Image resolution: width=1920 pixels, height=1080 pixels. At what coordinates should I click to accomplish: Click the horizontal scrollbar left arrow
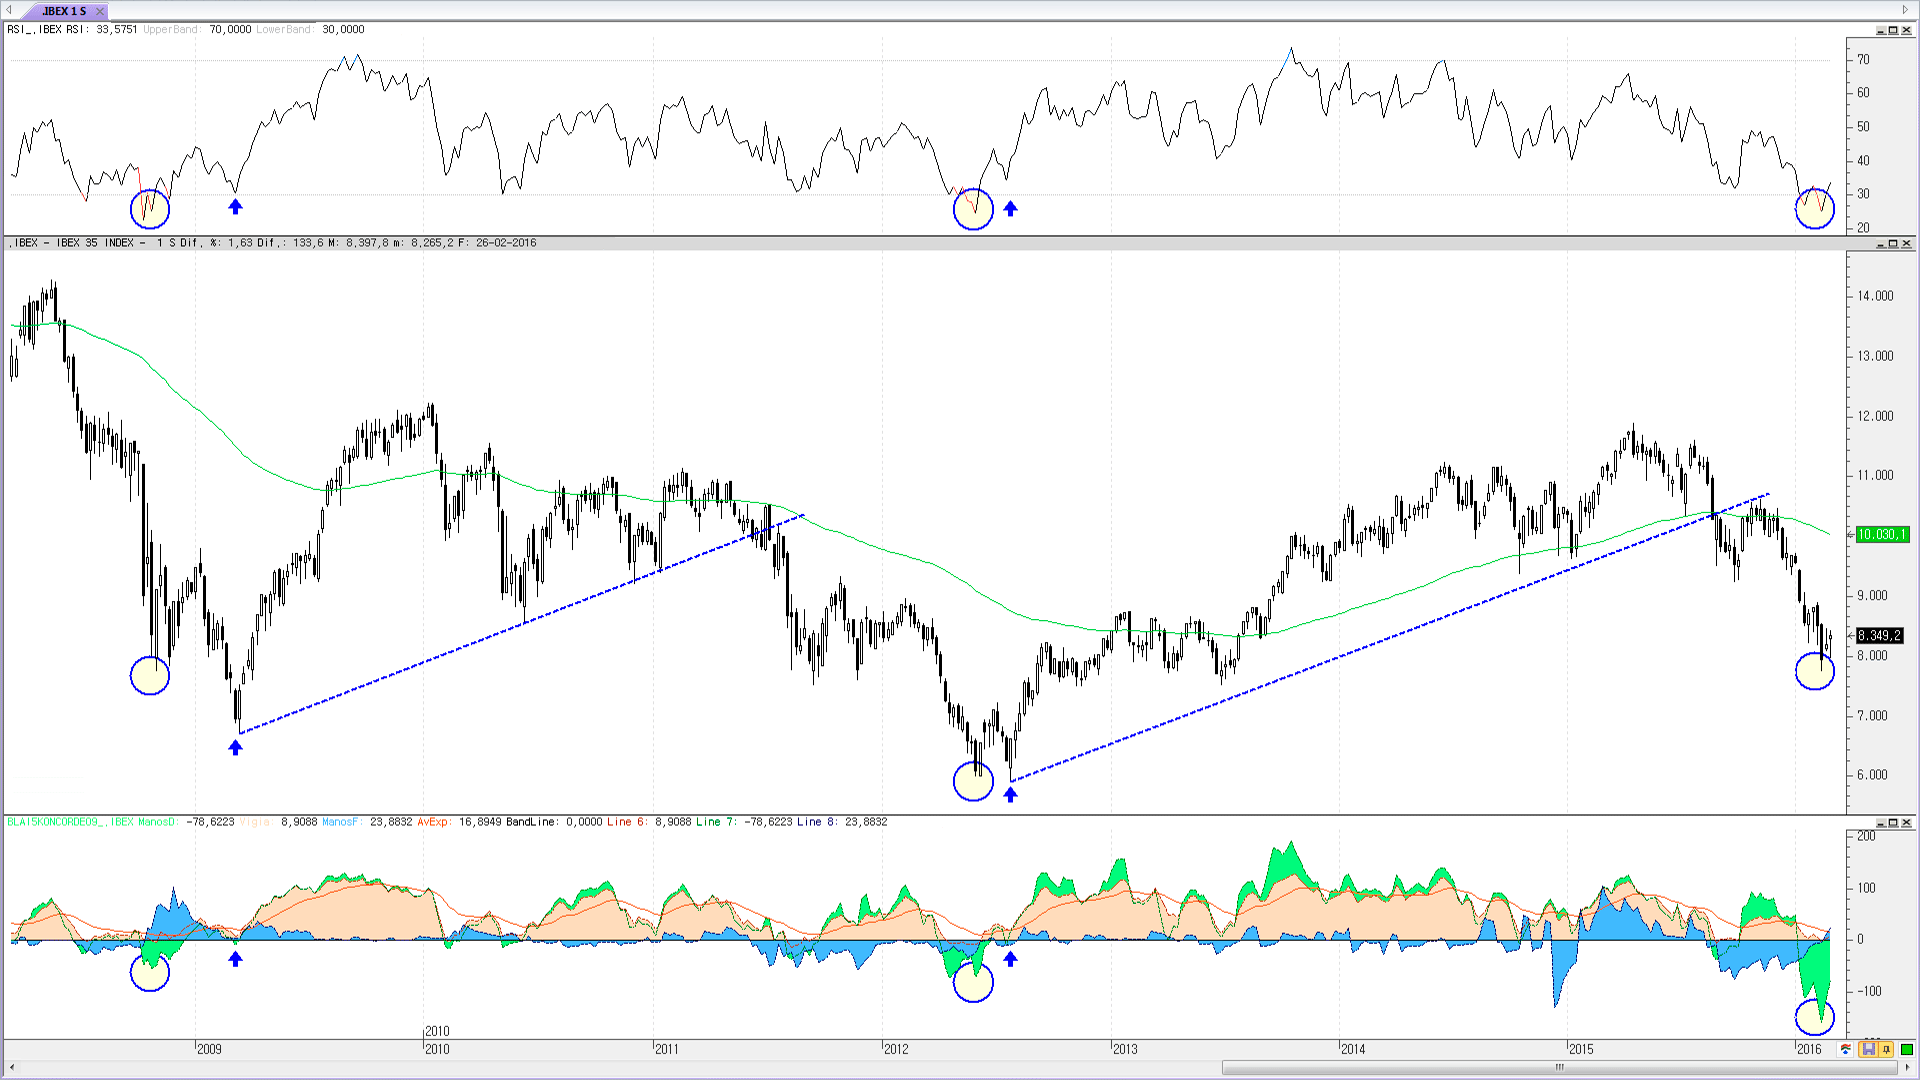click(x=10, y=1067)
